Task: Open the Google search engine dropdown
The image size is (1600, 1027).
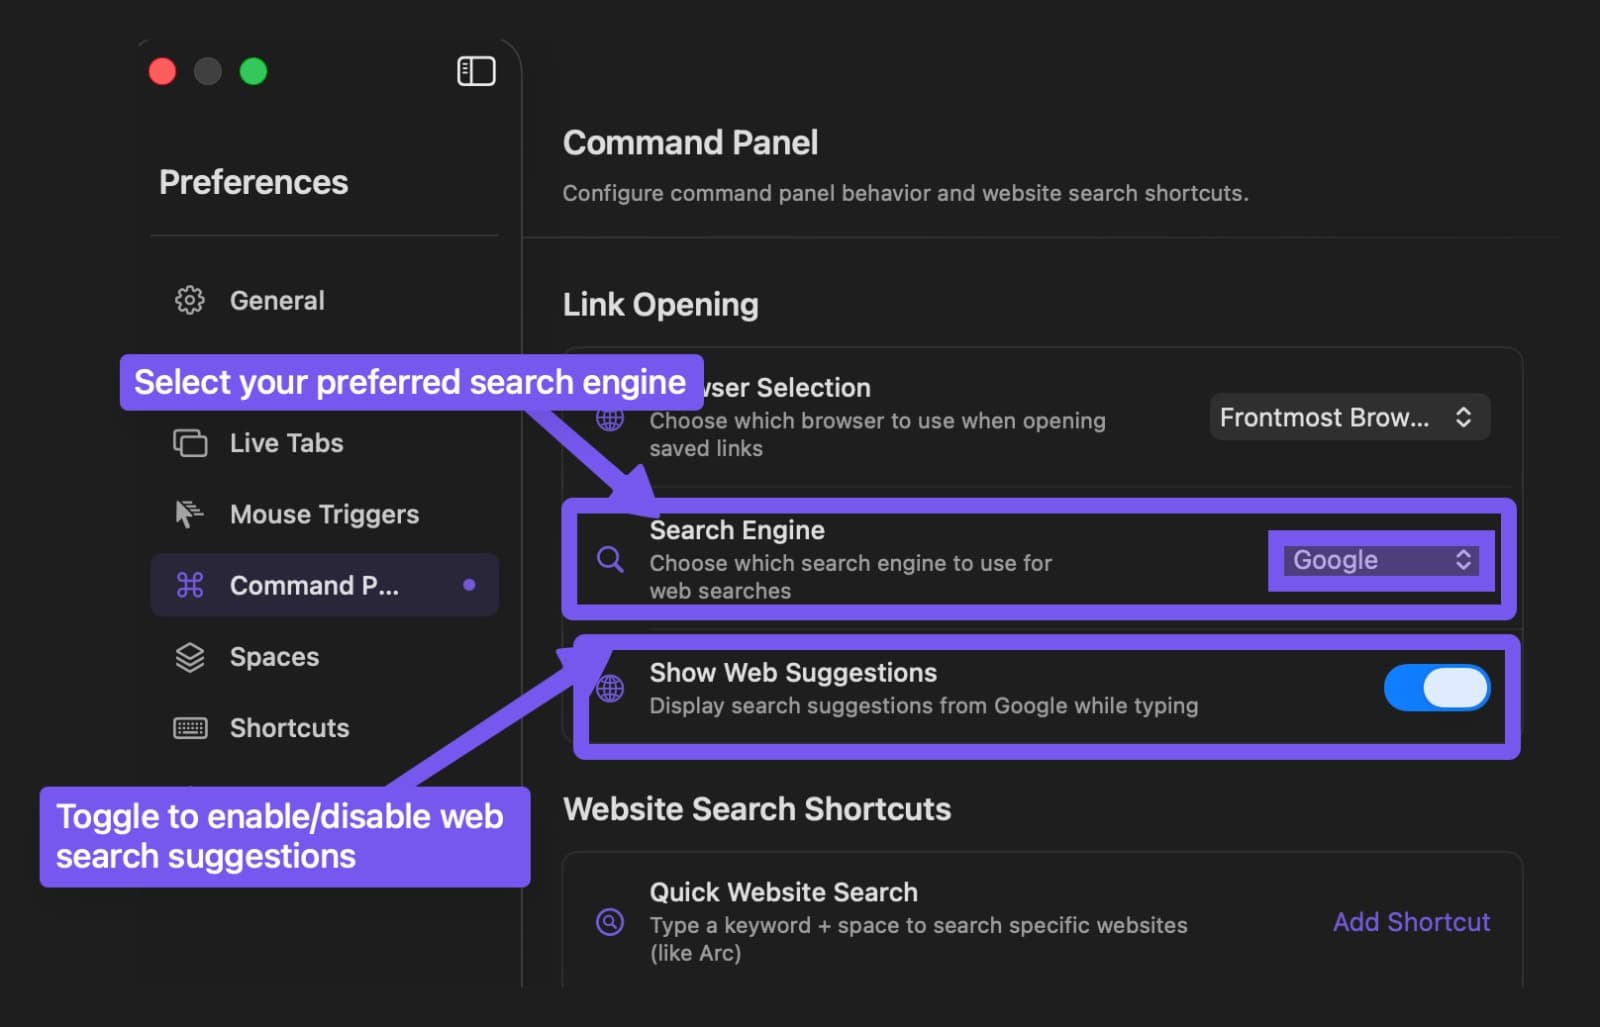Action: (1381, 560)
